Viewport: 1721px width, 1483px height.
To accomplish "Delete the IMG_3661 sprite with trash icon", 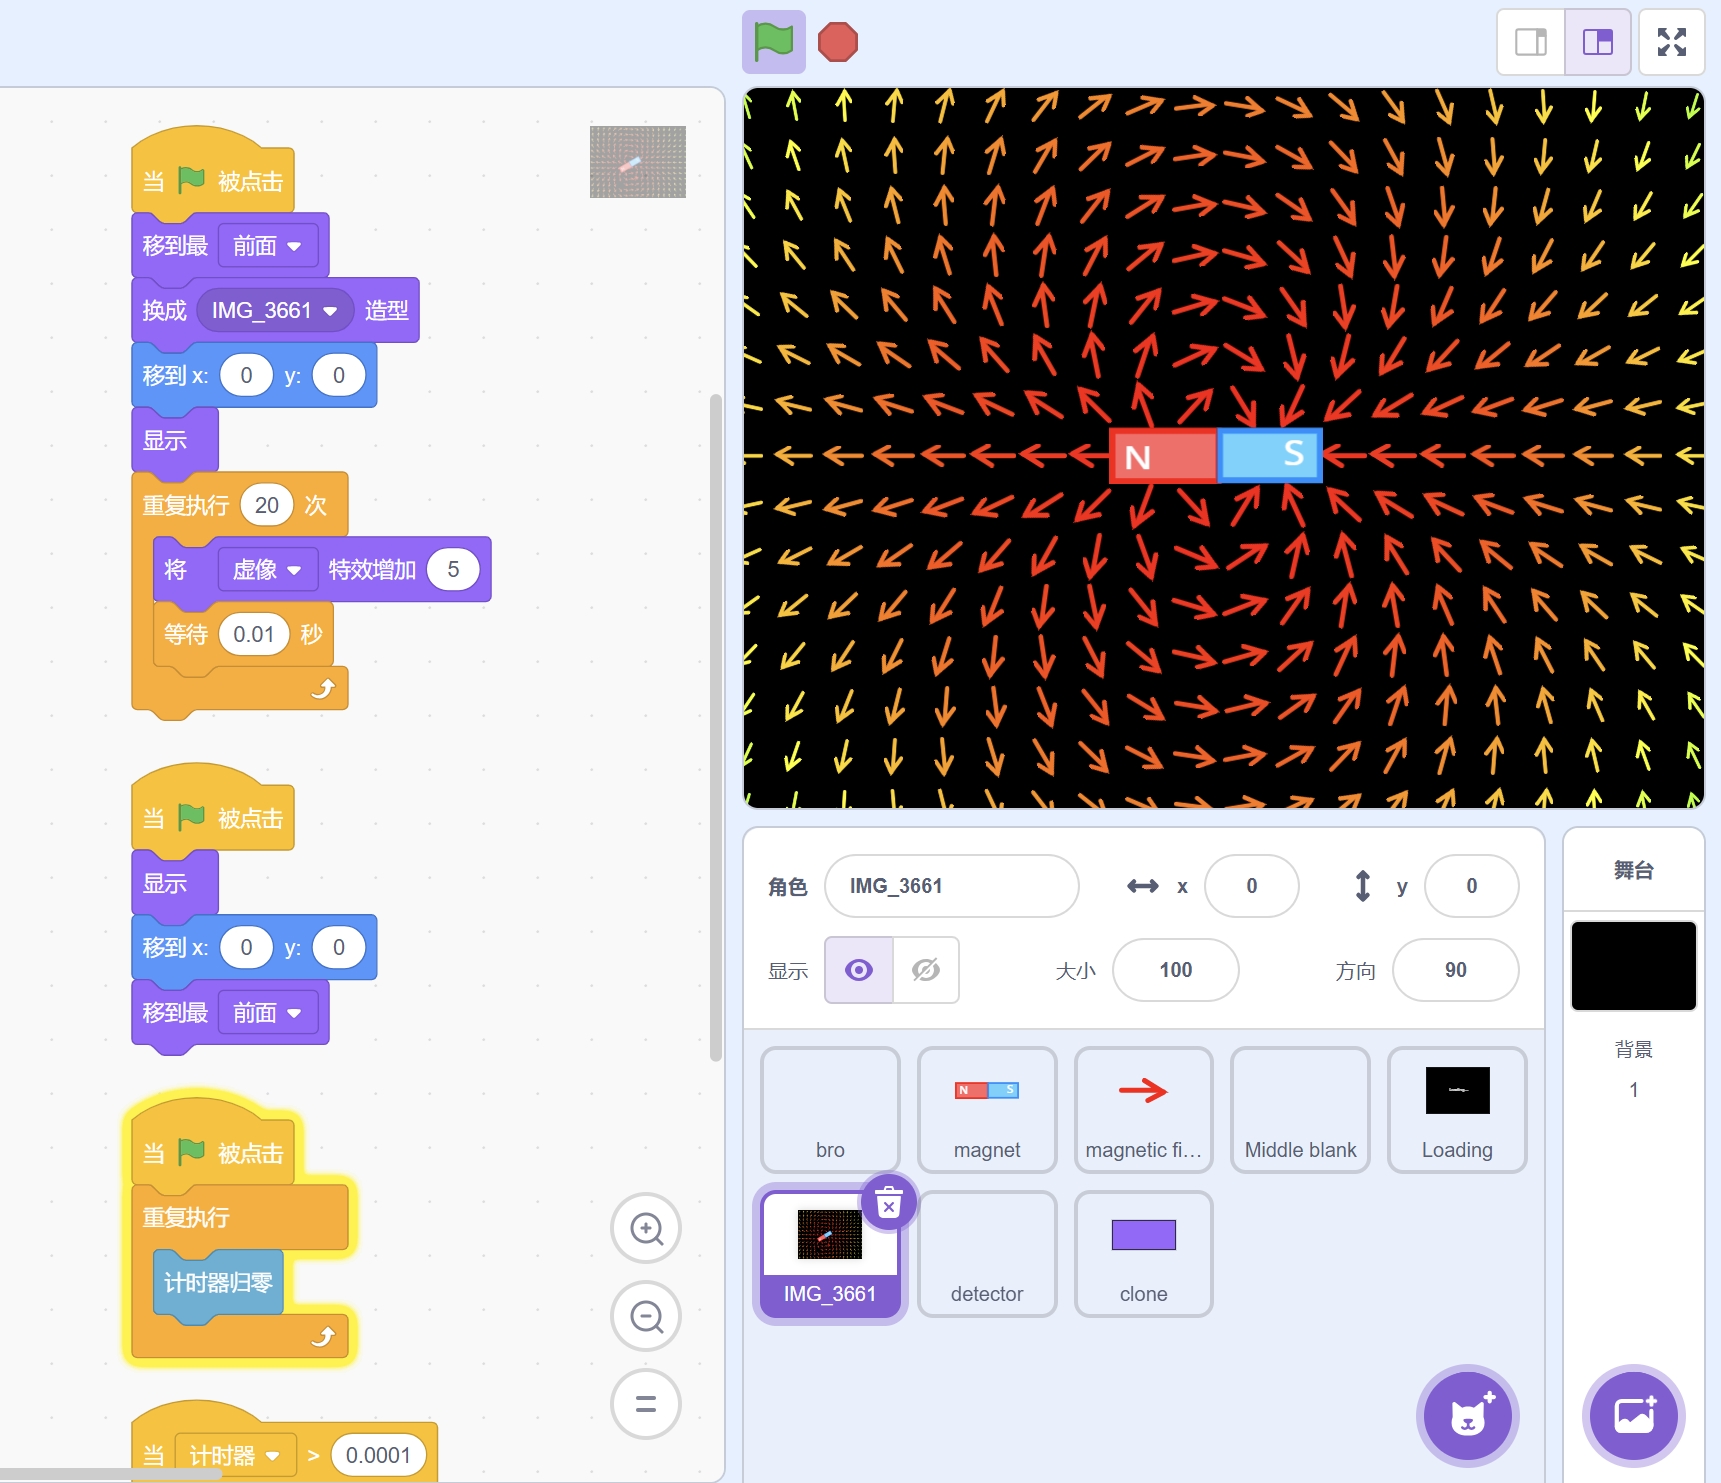I will click(888, 1203).
